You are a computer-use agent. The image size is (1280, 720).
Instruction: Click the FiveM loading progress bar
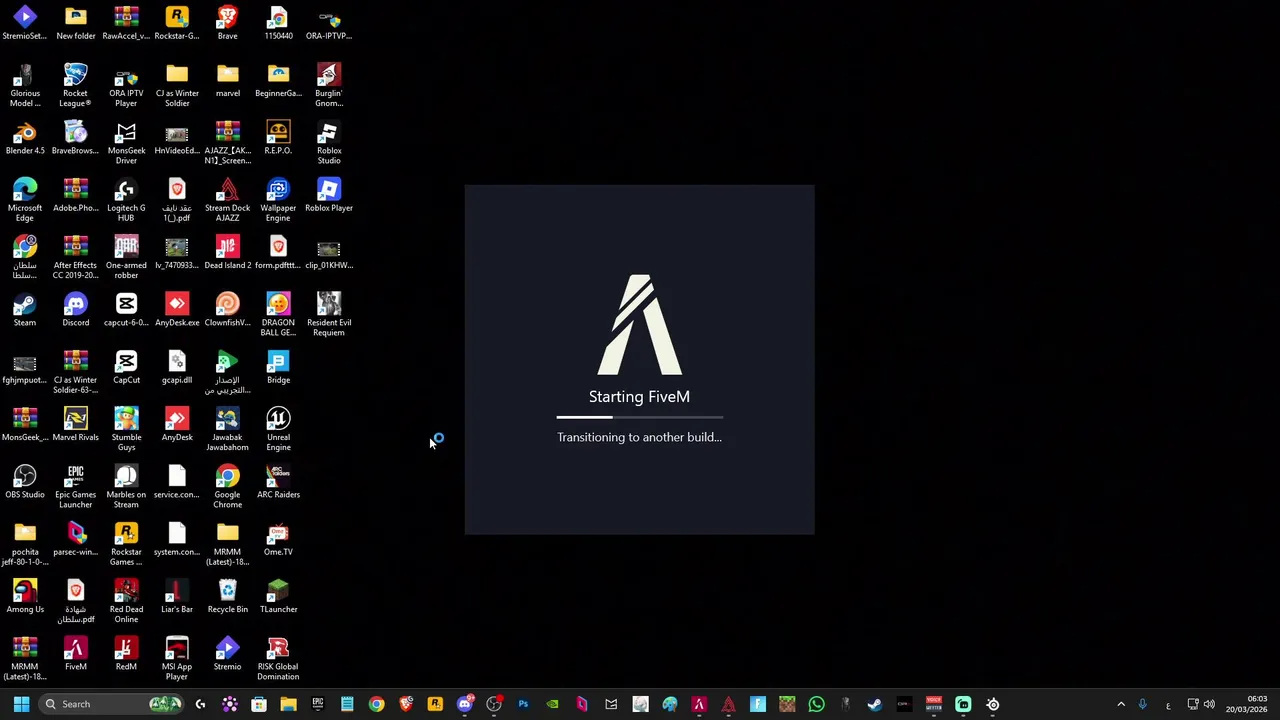(x=639, y=417)
